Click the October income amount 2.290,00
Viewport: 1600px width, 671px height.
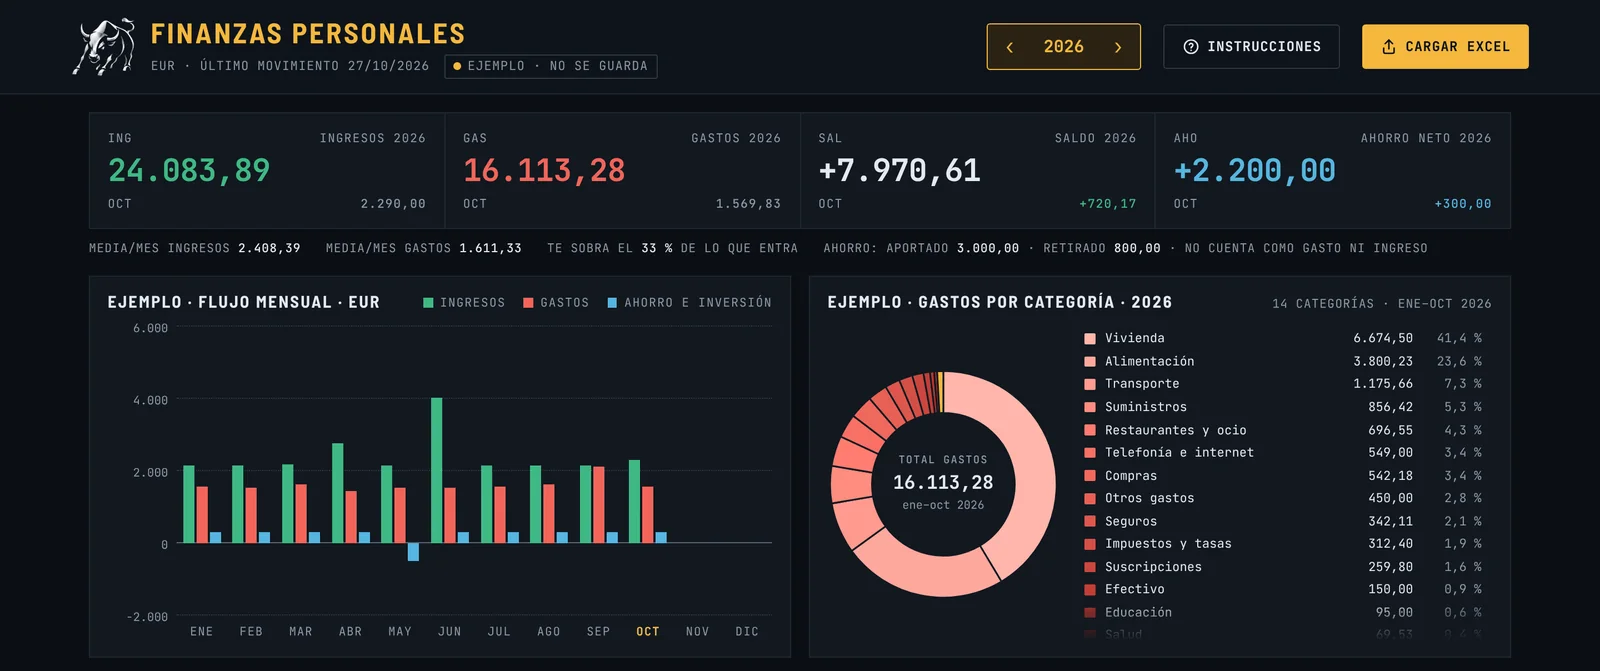pos(393,204)
